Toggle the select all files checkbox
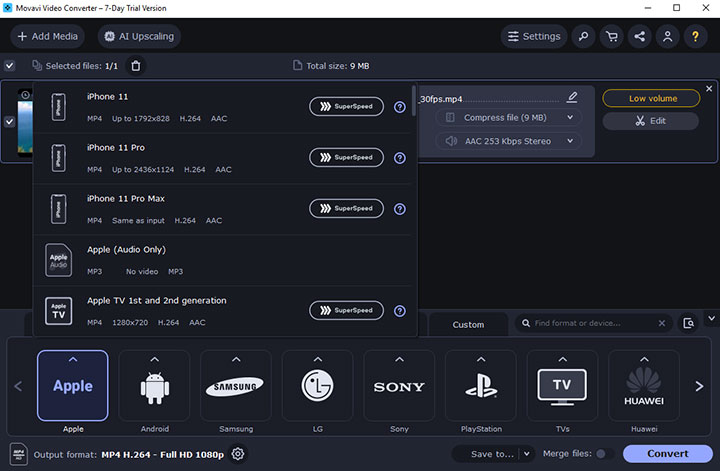 coord(10,66)
